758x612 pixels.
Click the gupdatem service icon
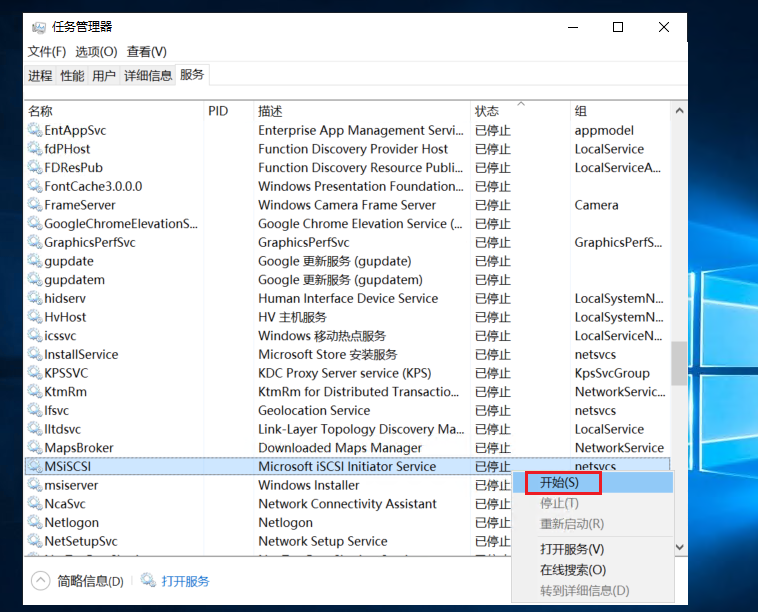coord(35,279)
